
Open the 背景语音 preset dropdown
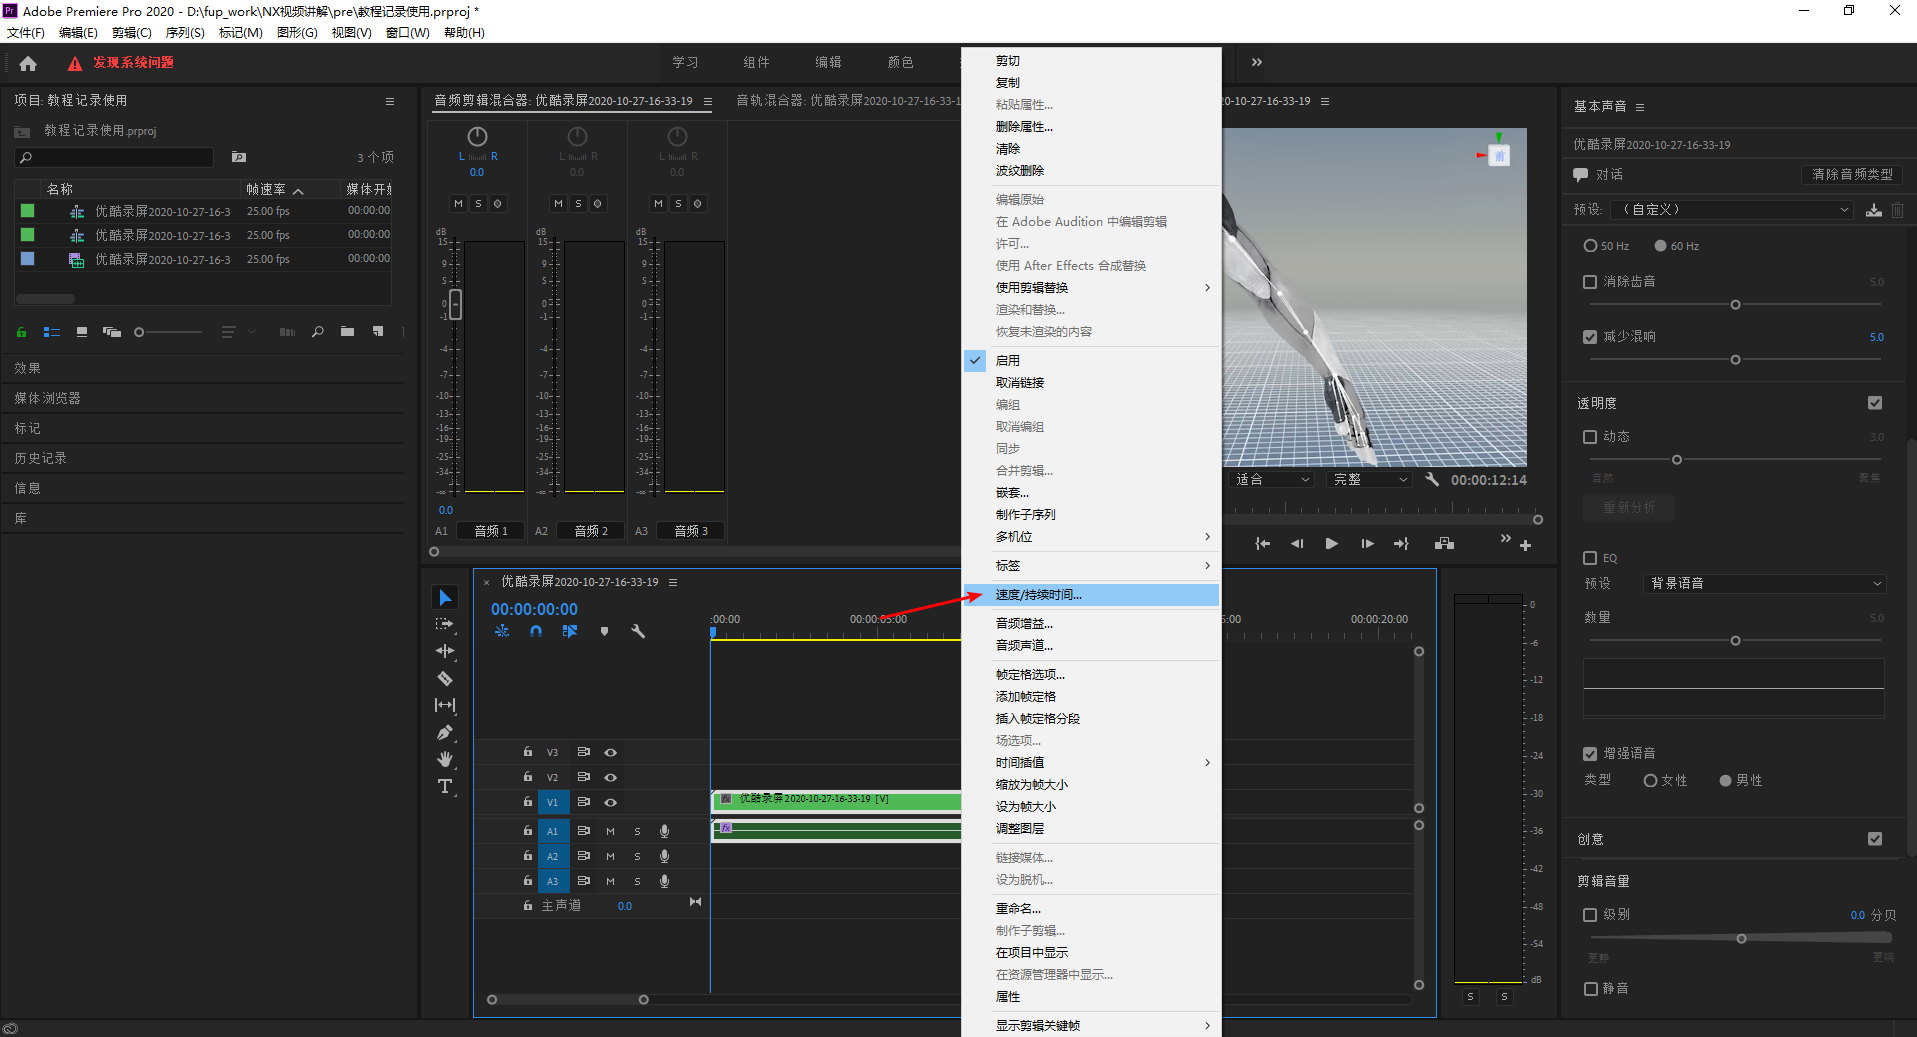[x=1764, y=584]
